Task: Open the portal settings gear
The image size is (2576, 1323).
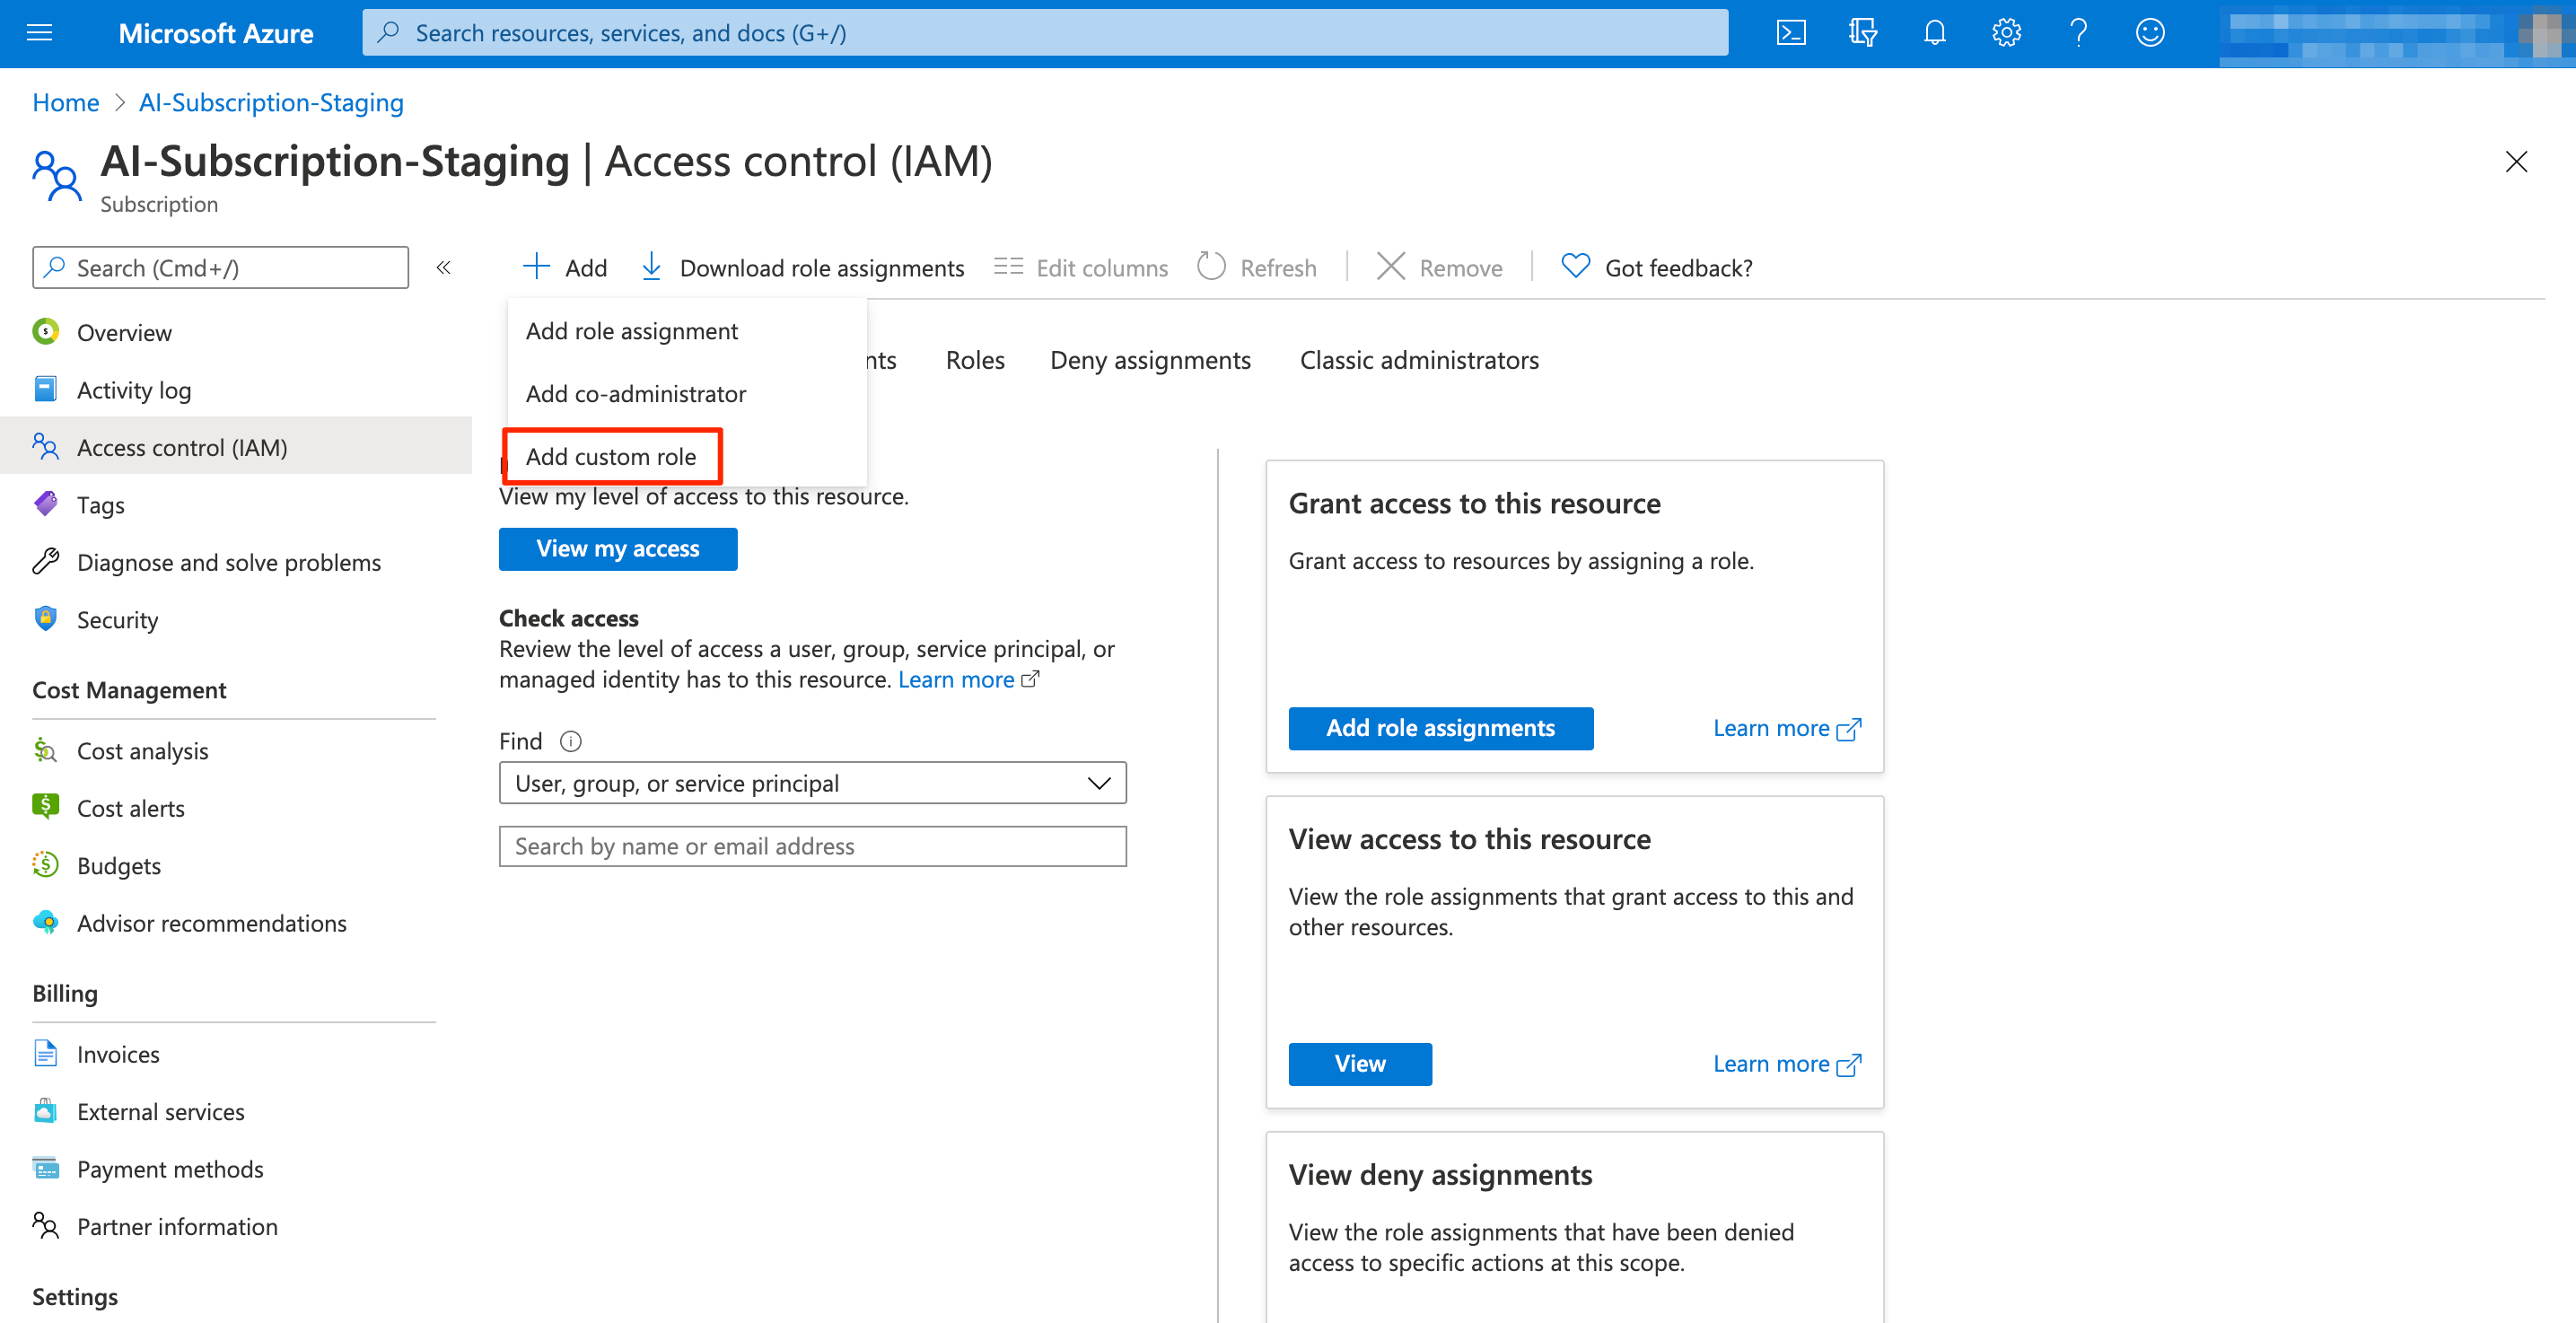Action: [x=2006, y=33]
